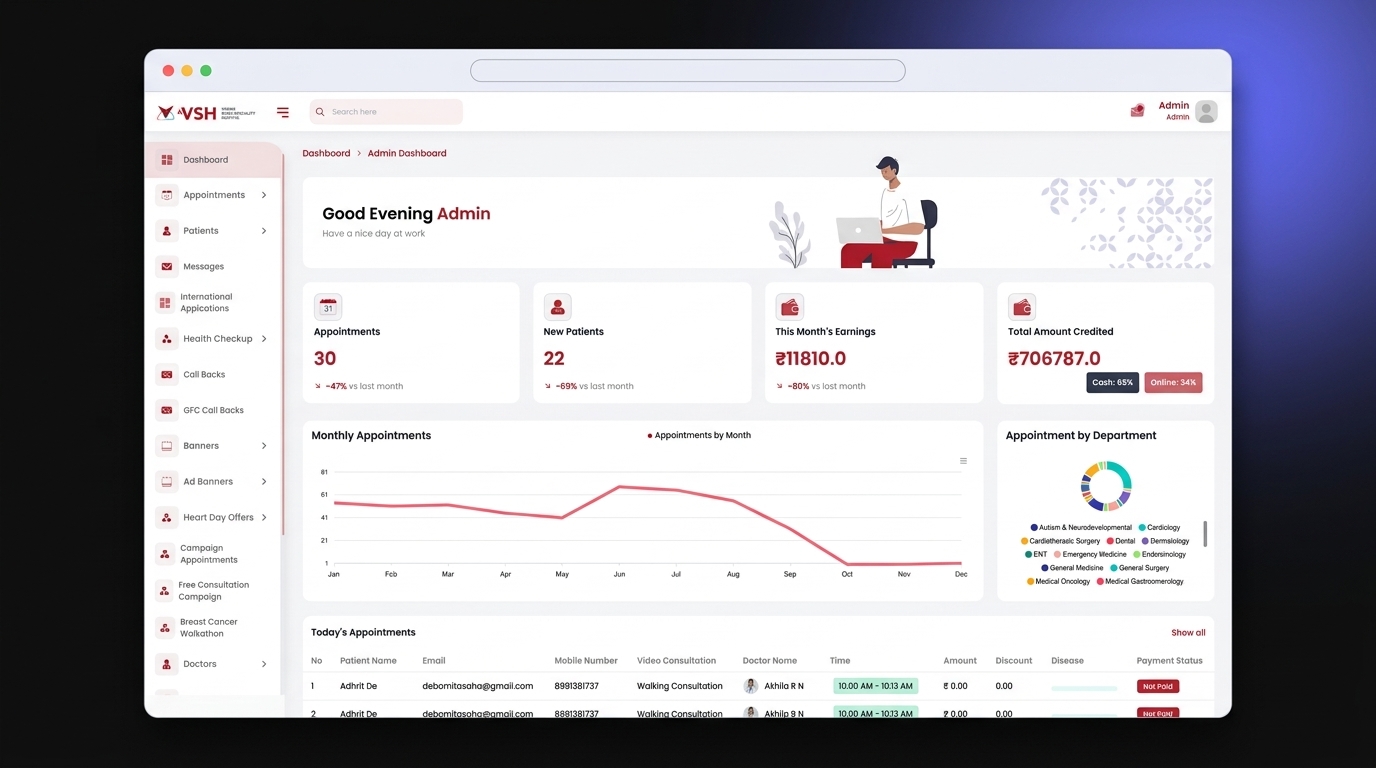
Task: Click the Cash: 65% badge
Action: pyautogui.click(x=1112, y=383)
